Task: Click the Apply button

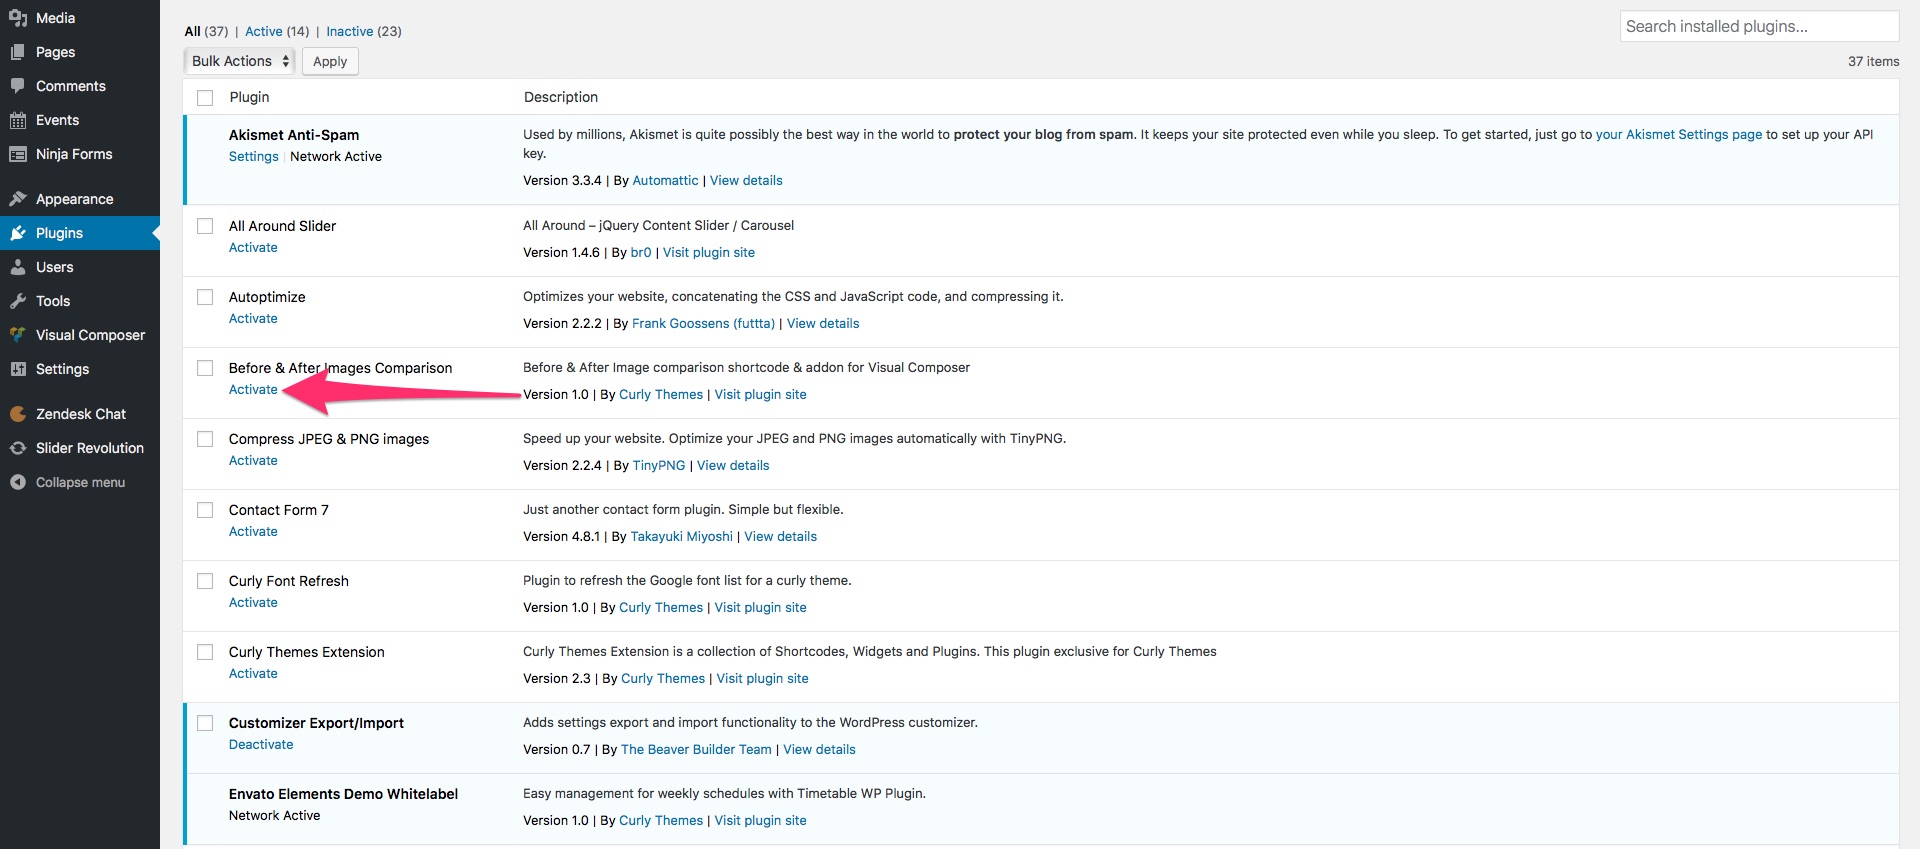Action: [330, 61]
